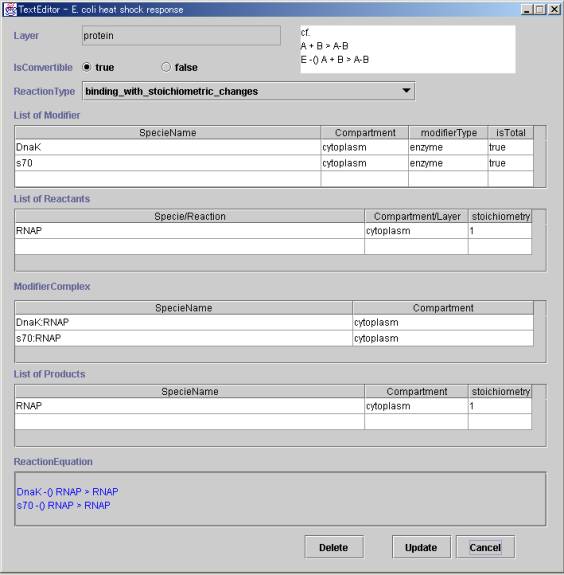Click the modifierType column header
The image size is (564, 575).
[448, 133]
